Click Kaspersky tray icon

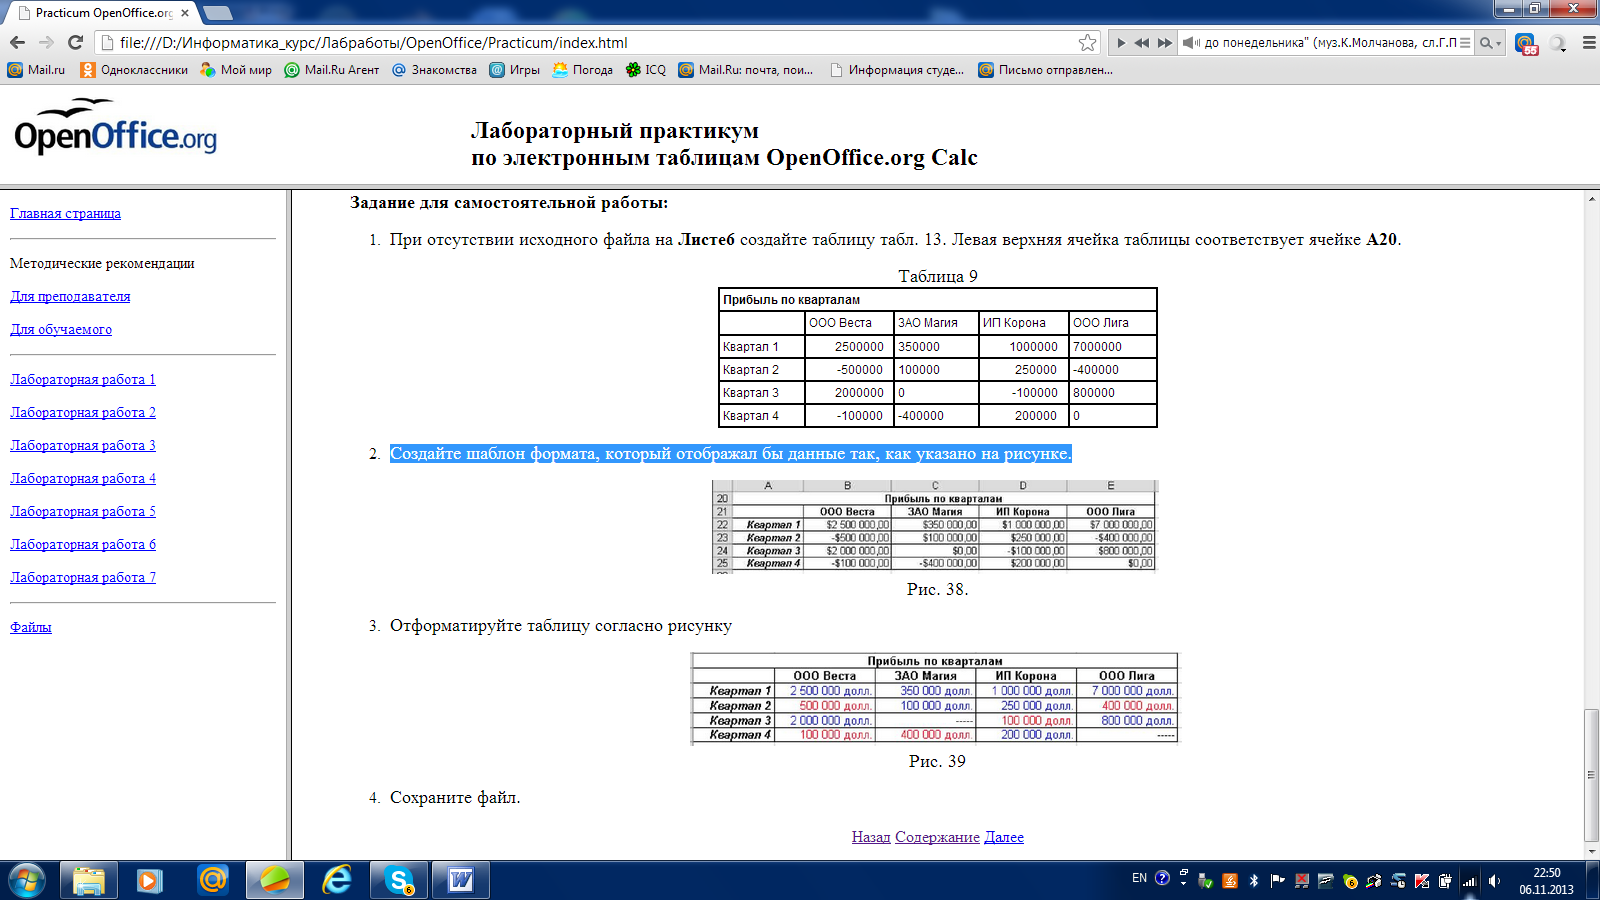pyautogui.click(x=1421, y=880)
